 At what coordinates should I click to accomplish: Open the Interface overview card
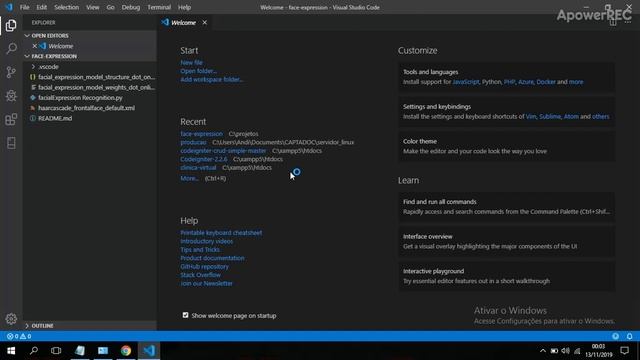(507, 241)
